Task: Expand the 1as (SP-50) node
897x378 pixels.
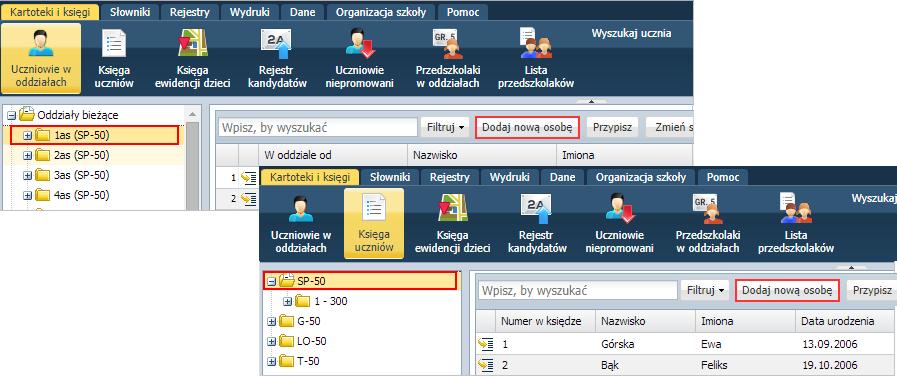Action: click(x=27, y=136)
